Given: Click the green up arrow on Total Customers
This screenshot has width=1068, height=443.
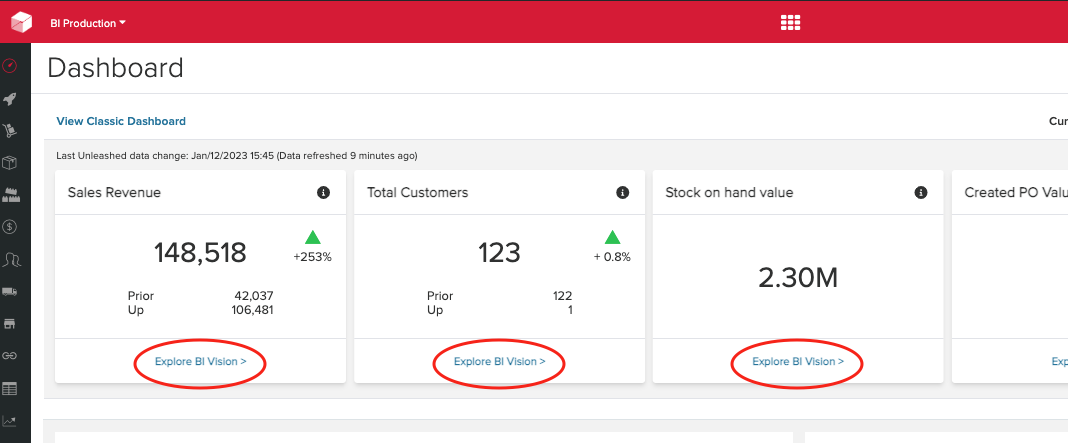Looking at the screenshot, I should point(612,237).
